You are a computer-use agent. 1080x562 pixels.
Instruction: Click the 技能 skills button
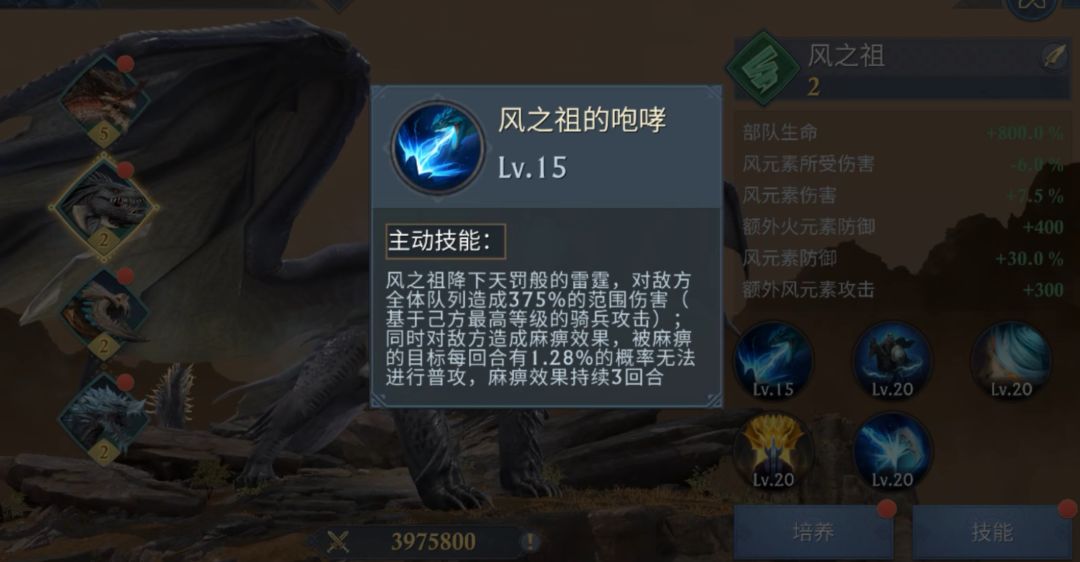[992, 532]
